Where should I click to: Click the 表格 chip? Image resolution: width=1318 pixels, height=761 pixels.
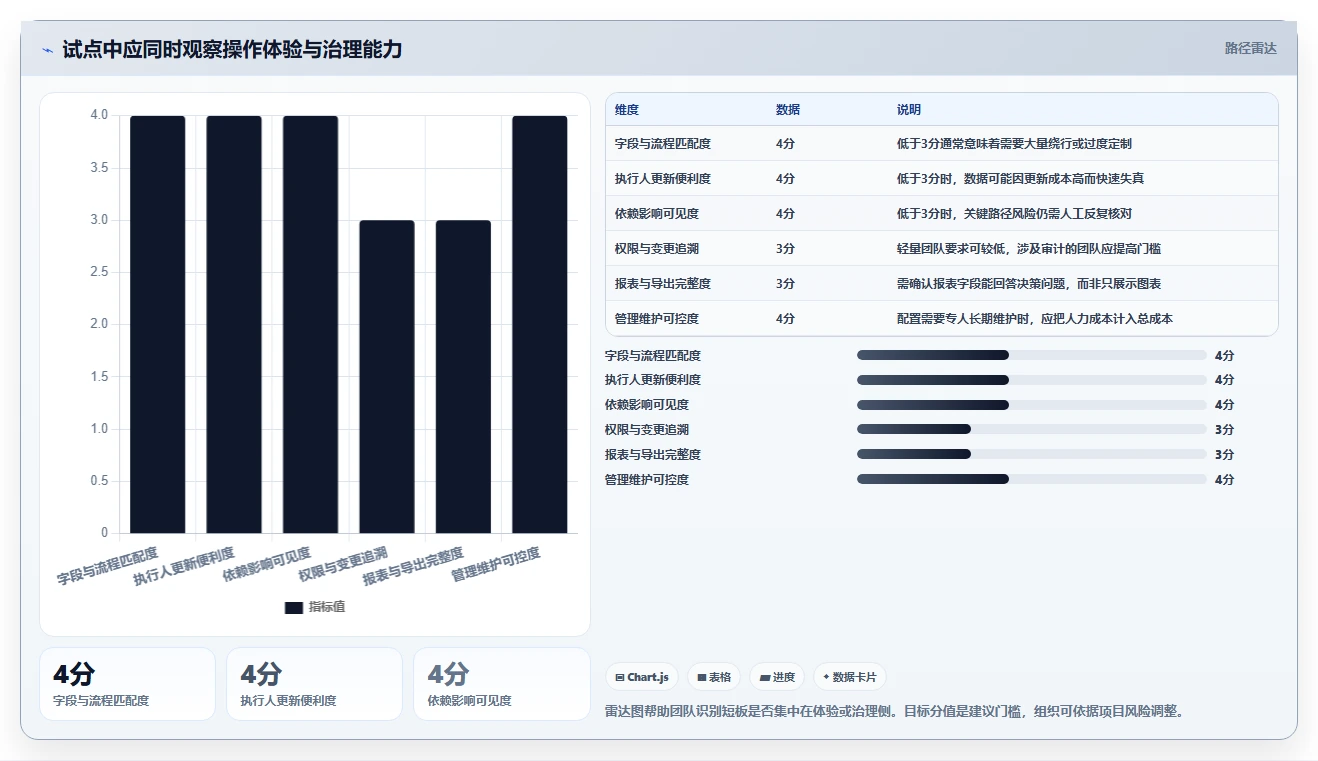[714, 677]
